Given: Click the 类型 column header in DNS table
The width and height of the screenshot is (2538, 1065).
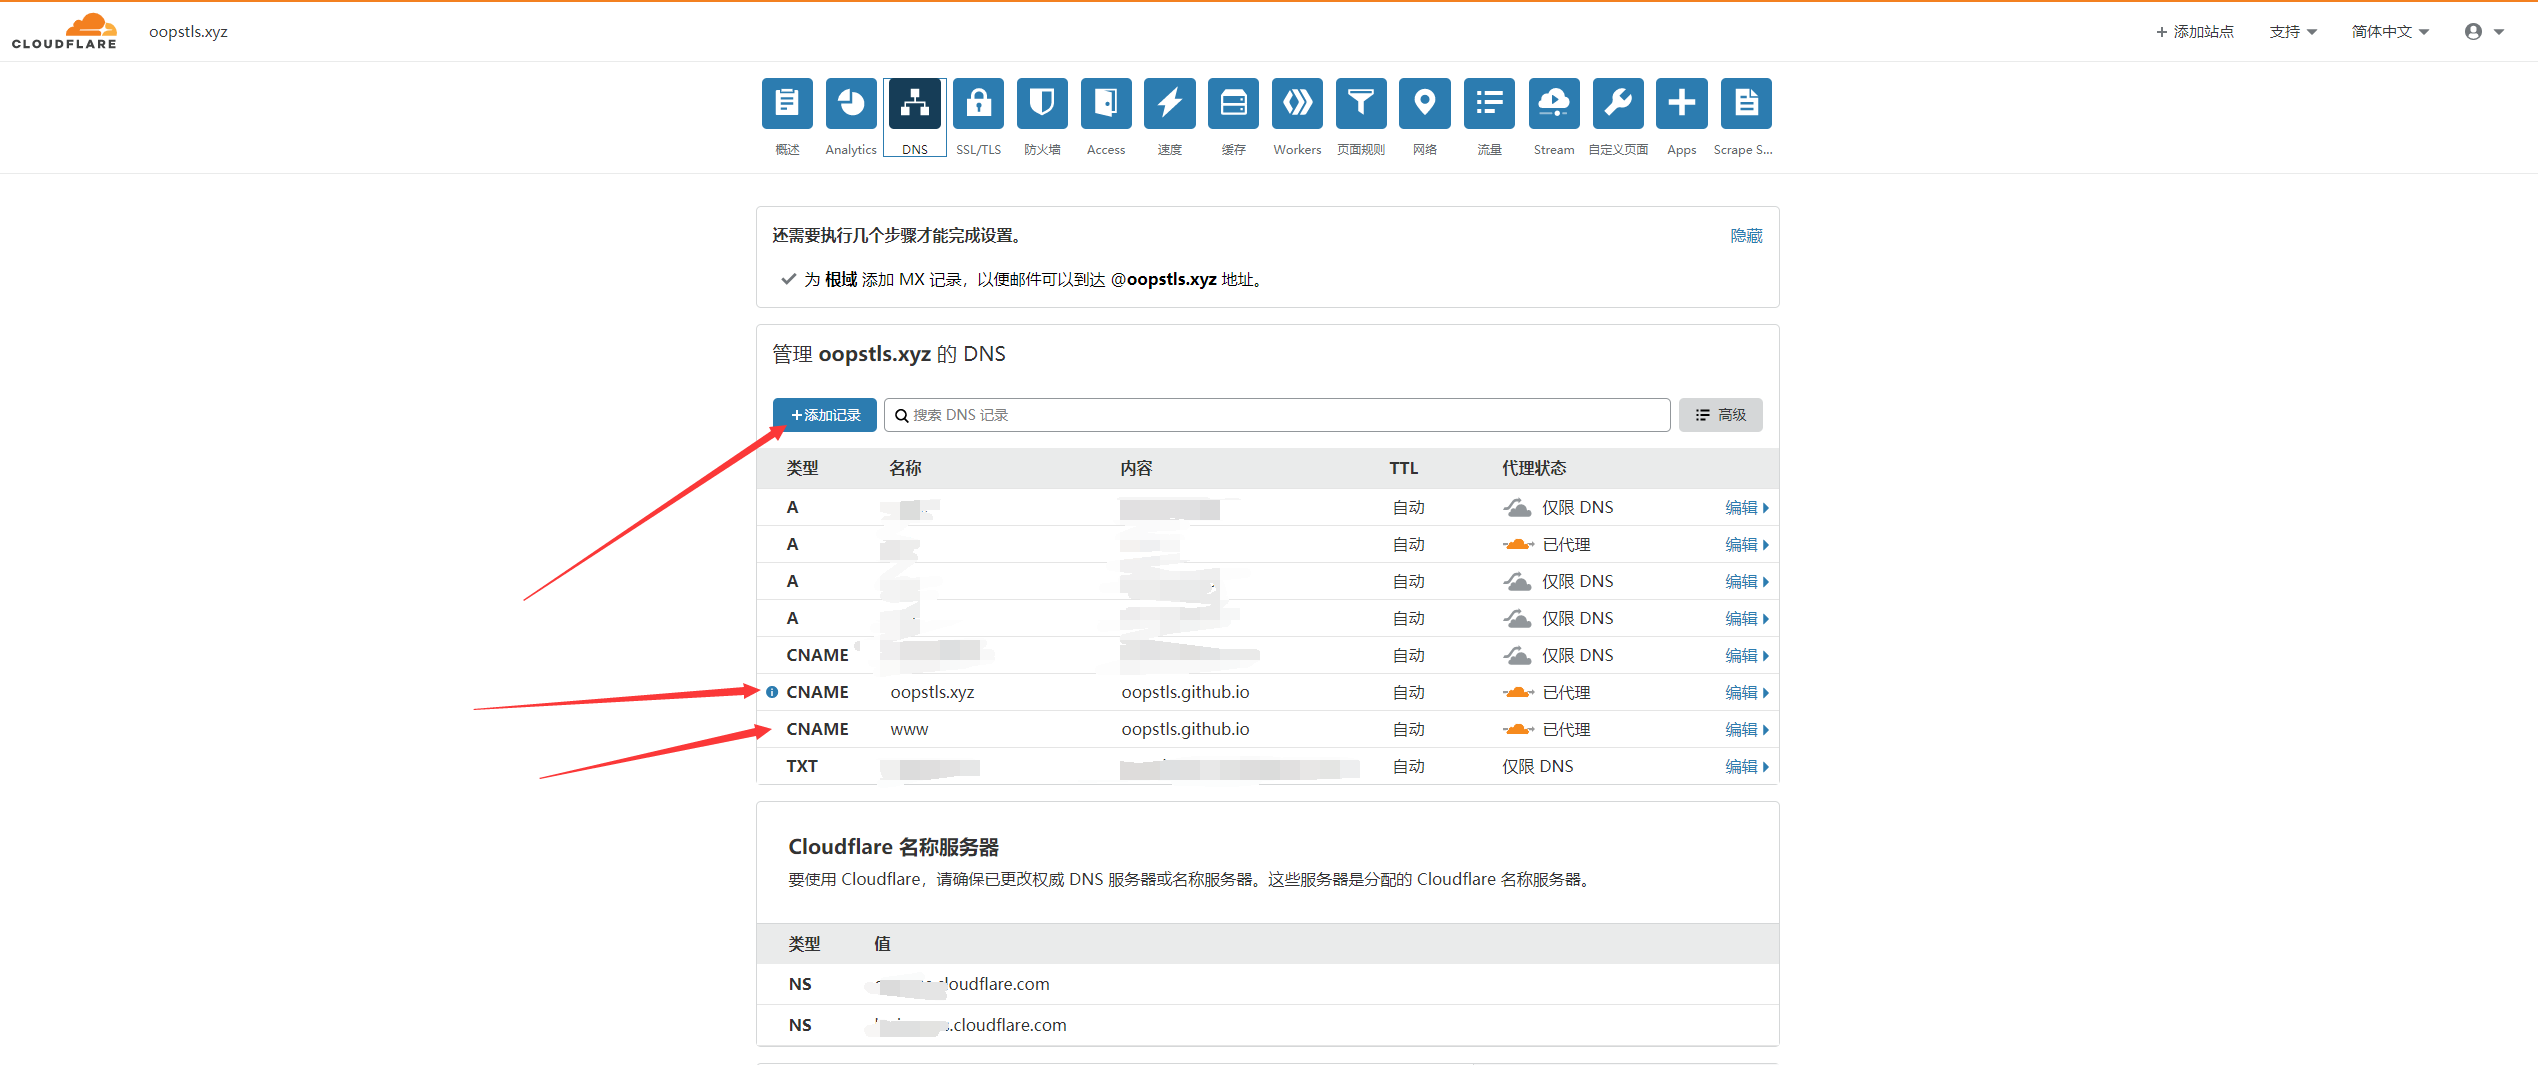Looking at the screenshot, I should tap(803, 468).
